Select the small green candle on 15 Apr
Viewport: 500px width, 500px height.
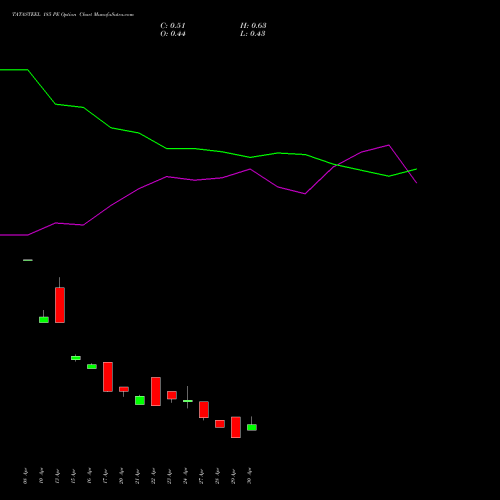click(76, 358)
